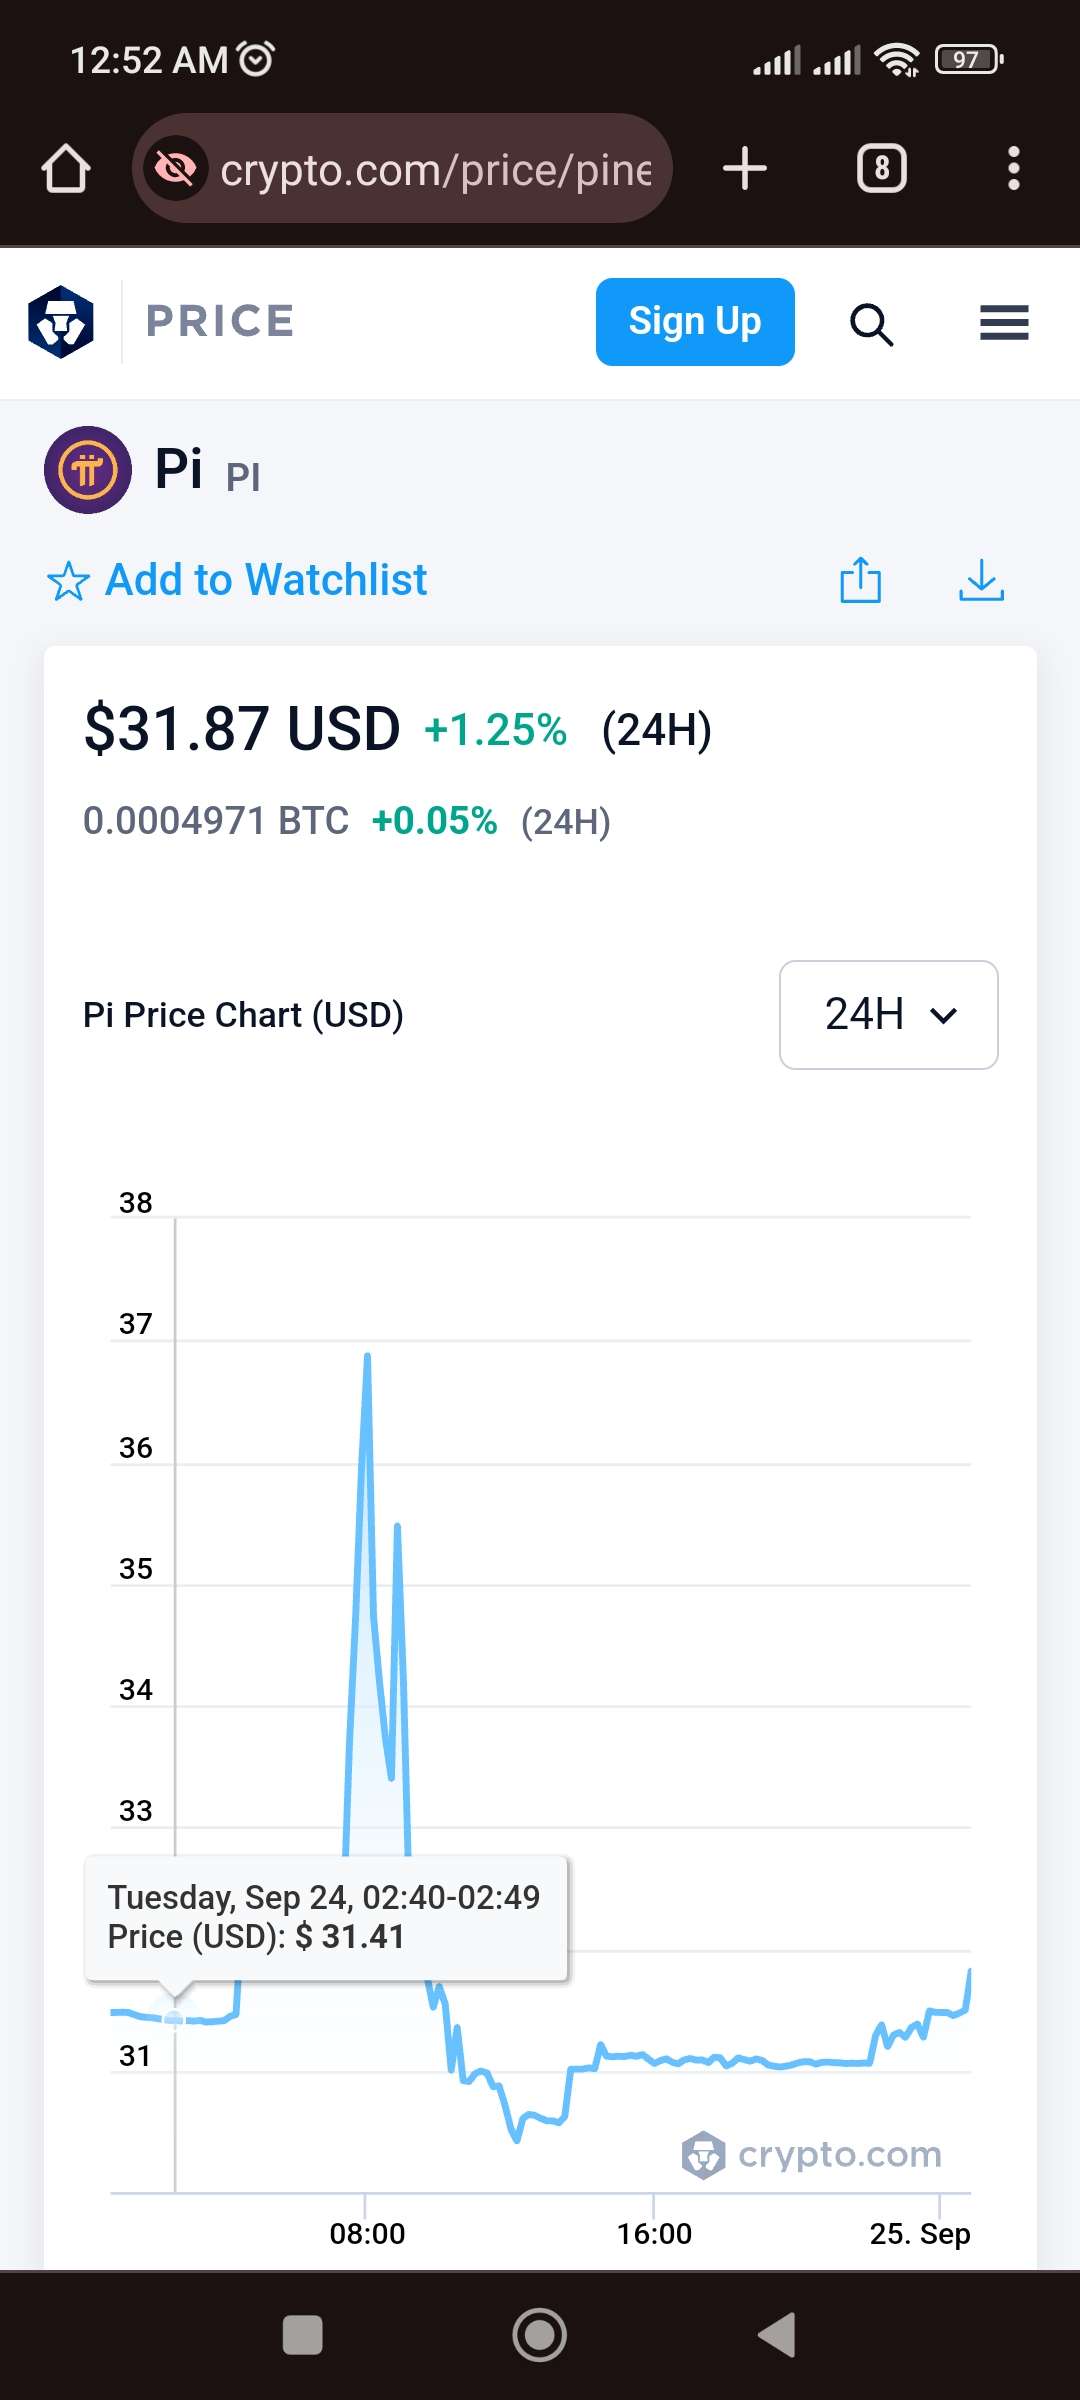
Task: Open browser three-dot overflow menu
Action: (x=1014, y=168)
